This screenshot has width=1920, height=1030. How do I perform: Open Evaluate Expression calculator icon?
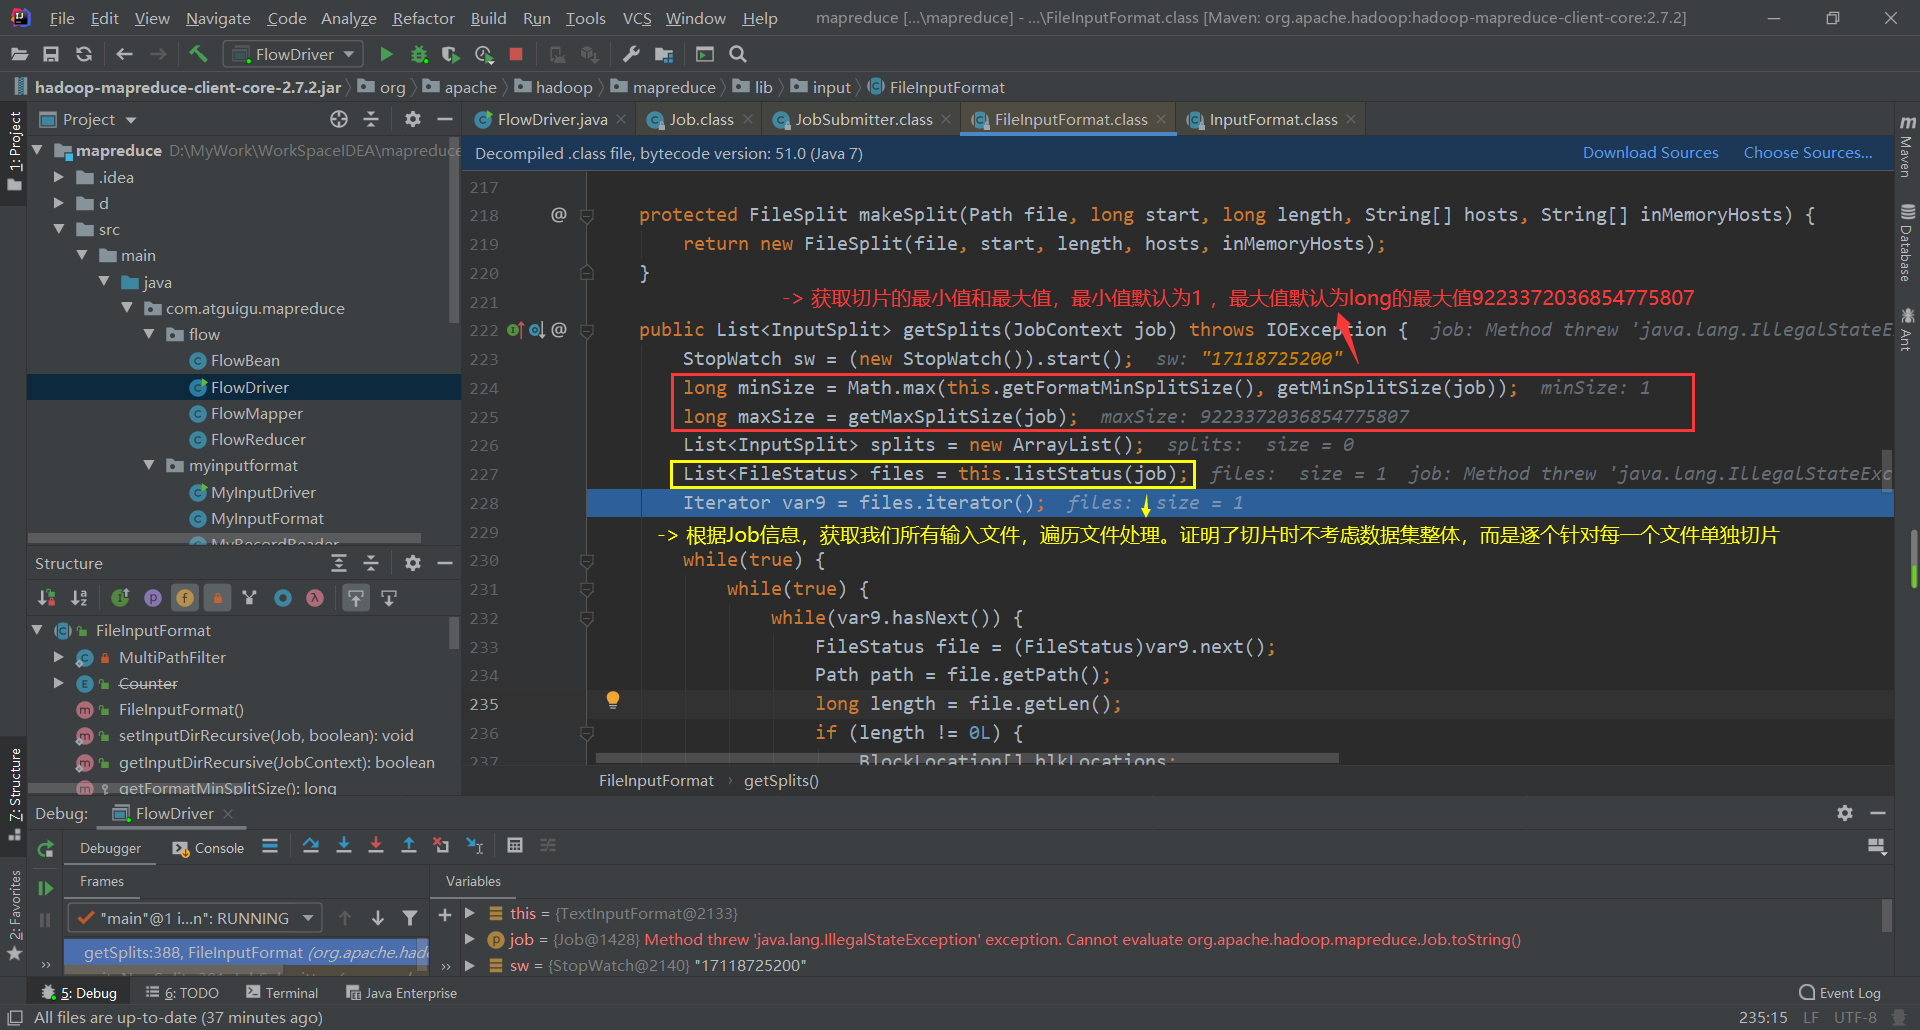[515, 845]
